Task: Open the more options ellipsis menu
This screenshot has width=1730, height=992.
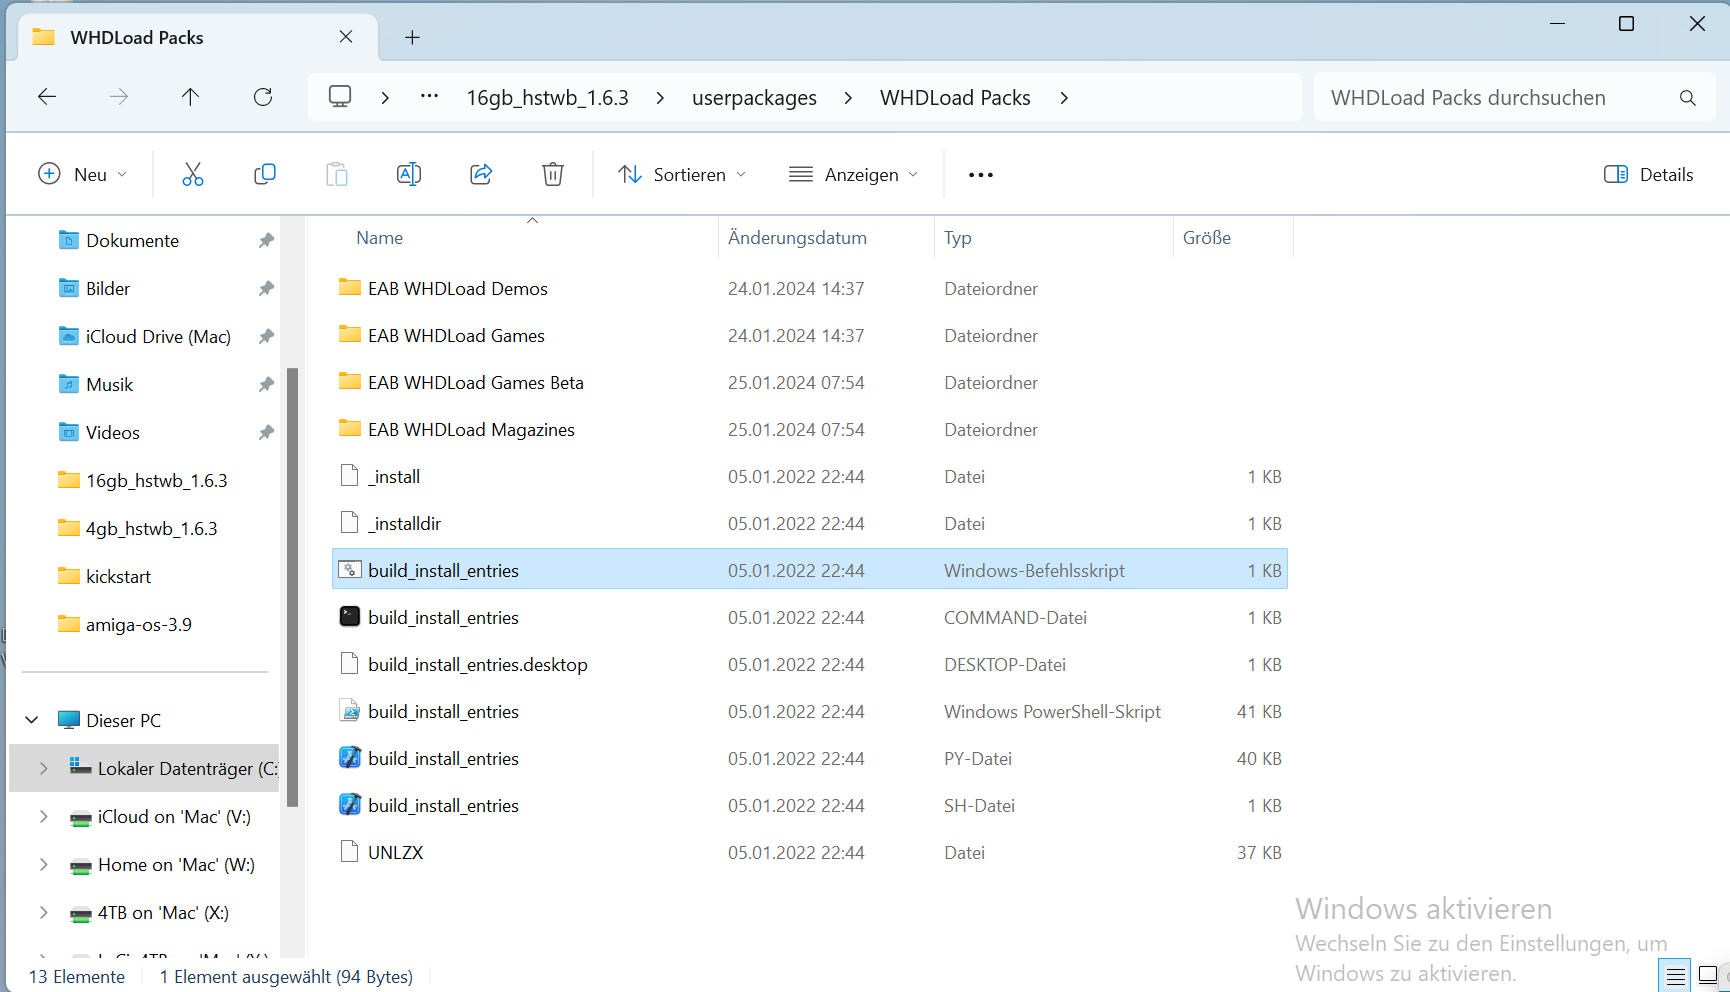Action: pyautogui.click(x=981, y=175)
